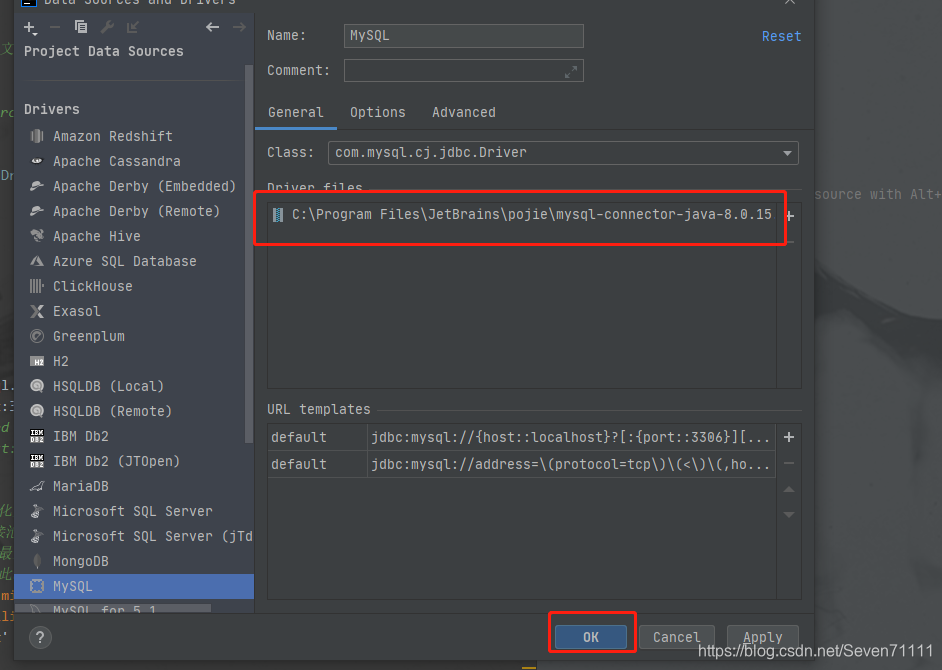Select HSQLDB (Remote) driver
942x670 pixels.
tap(134, 411)
